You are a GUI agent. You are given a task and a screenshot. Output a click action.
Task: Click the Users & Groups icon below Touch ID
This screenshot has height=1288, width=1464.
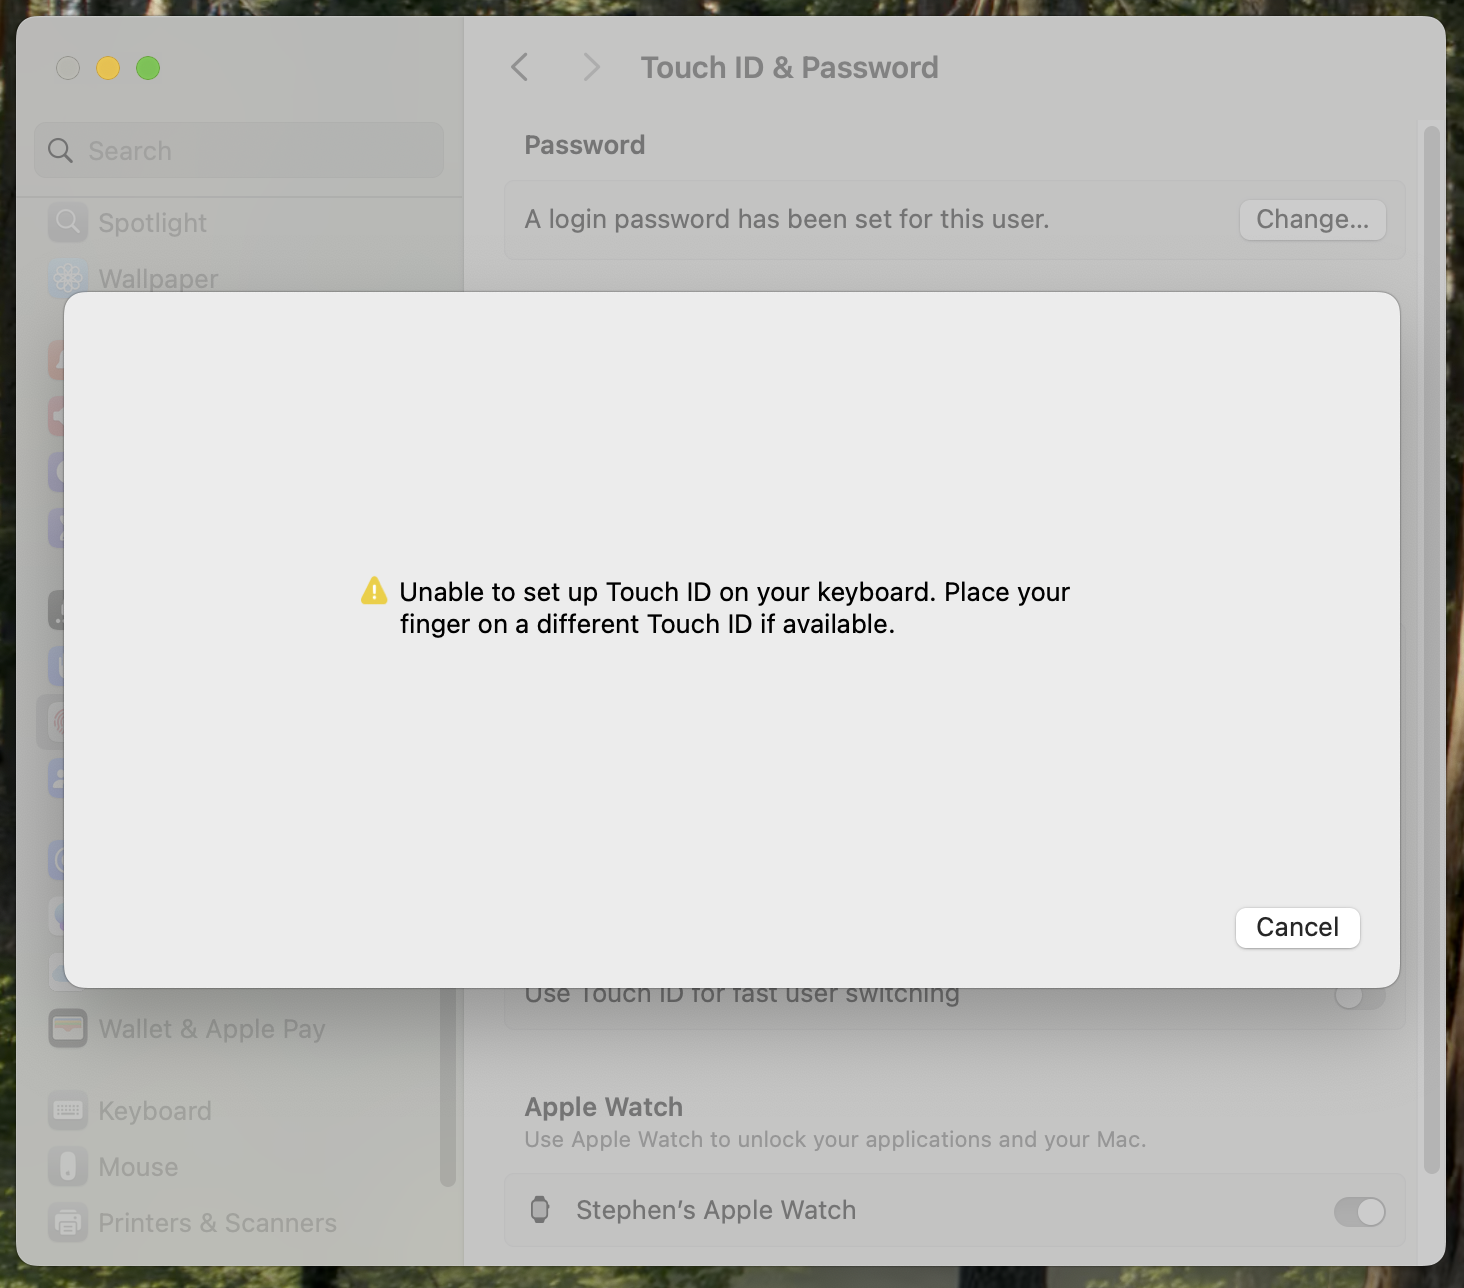66,778
